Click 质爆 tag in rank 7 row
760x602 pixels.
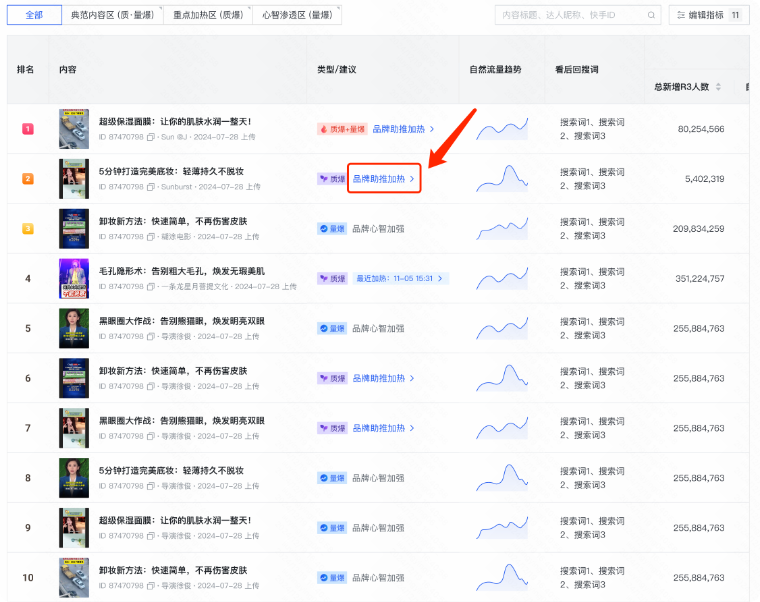tap(332, 428)
